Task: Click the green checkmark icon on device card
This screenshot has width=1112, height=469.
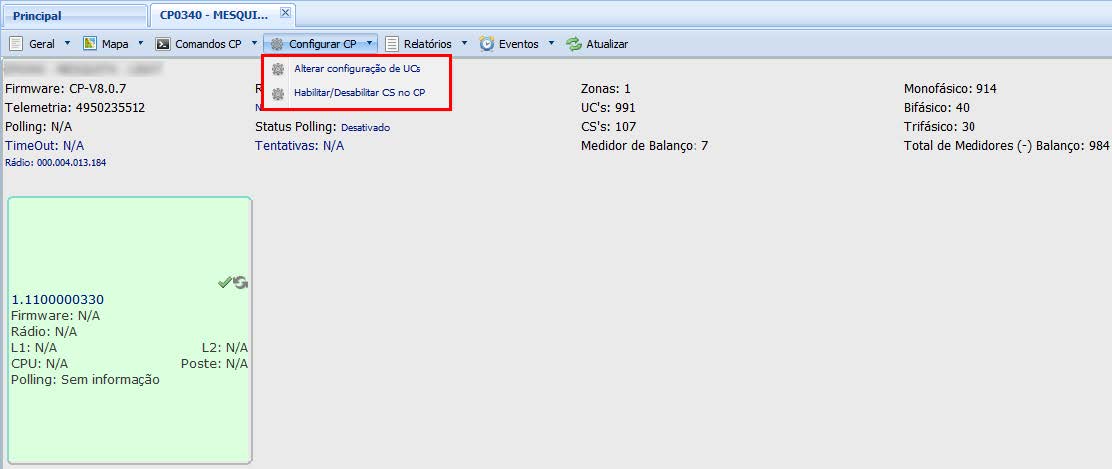Action: [225, 283]
